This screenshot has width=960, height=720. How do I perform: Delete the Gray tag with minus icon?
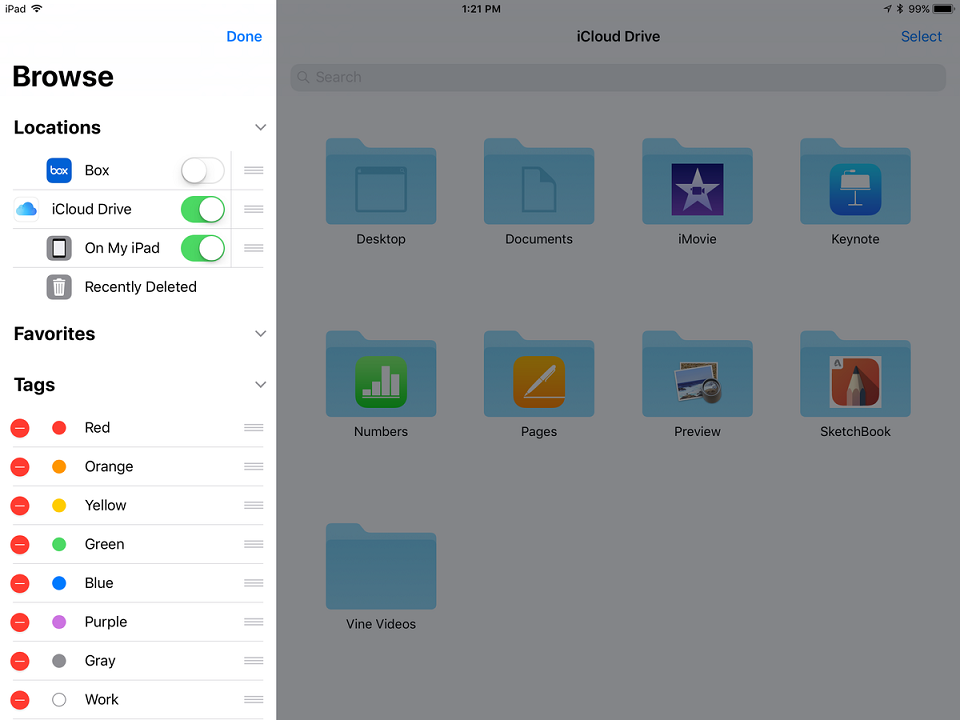(20, 661)
